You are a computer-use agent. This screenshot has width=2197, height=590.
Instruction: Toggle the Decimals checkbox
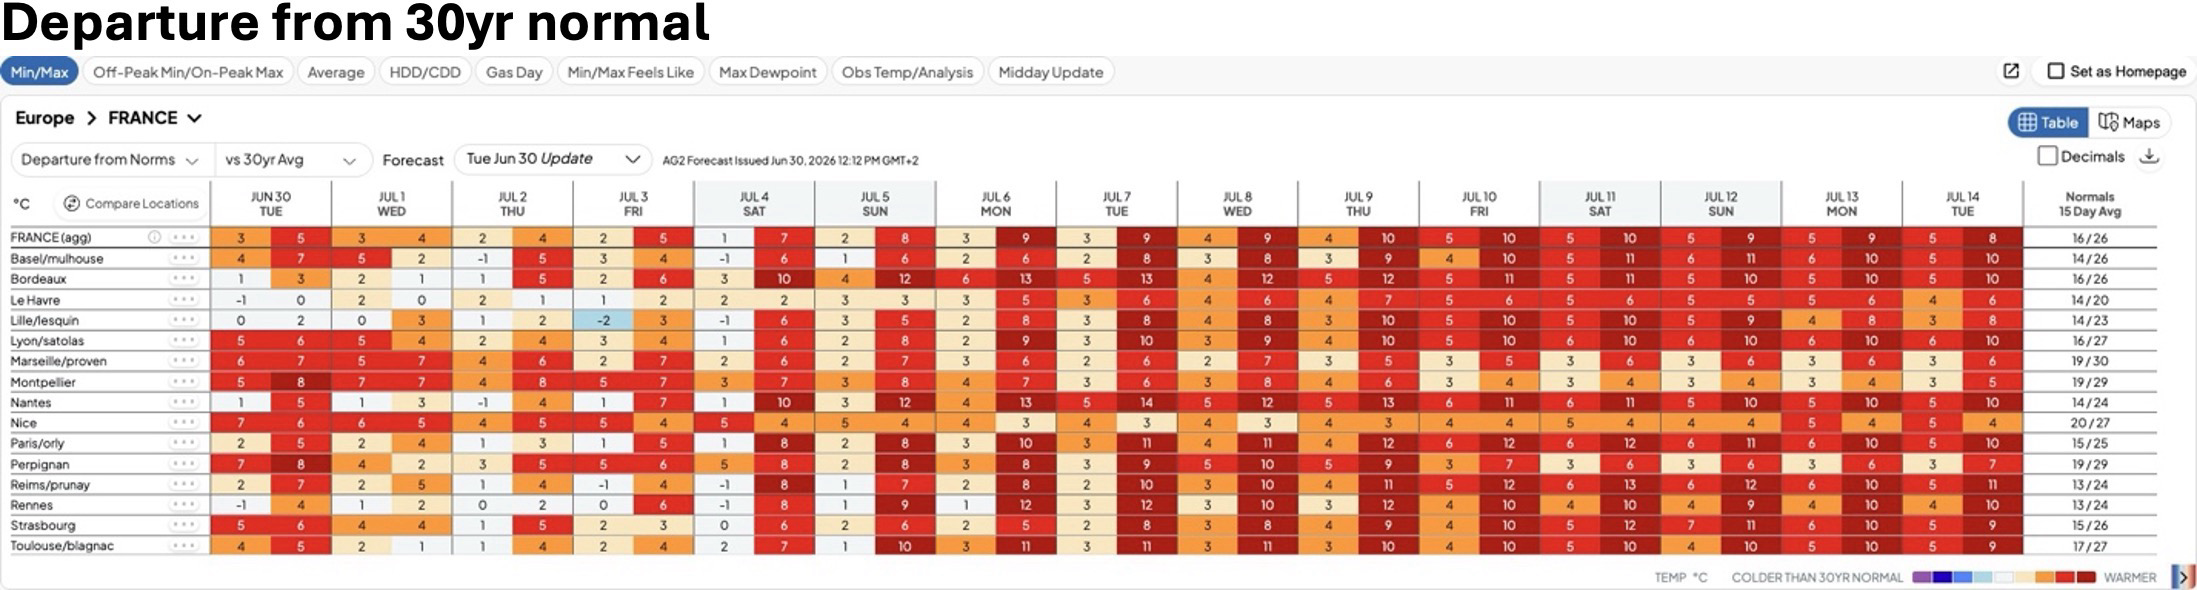[x=2047, y=157]
